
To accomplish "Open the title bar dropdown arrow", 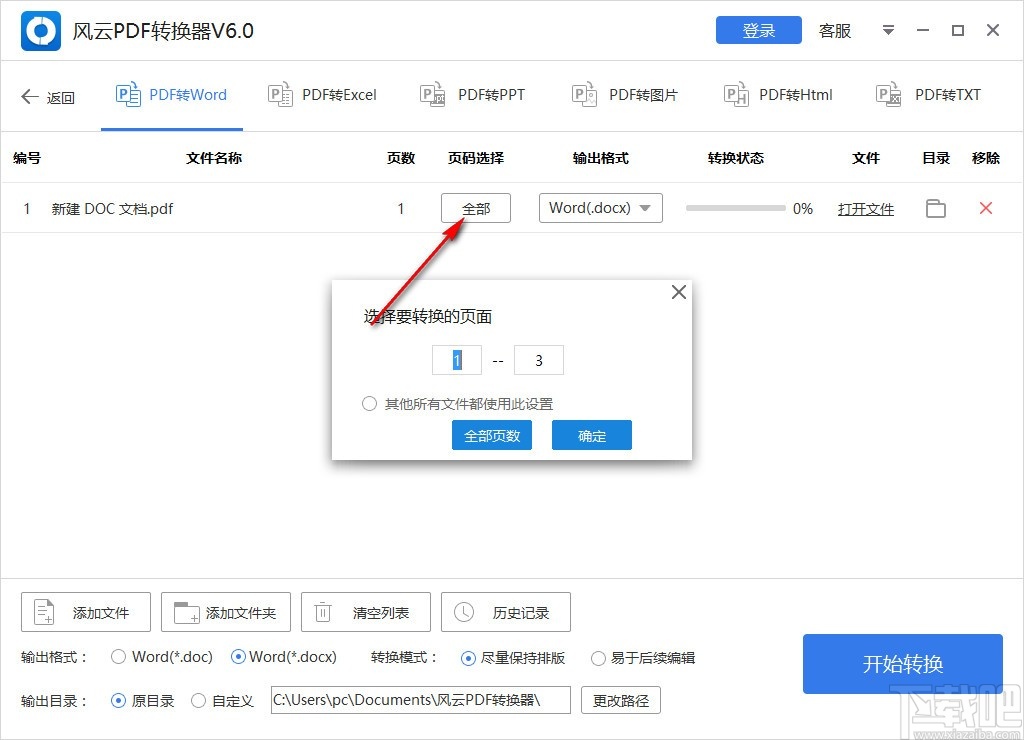I will click(888, 30).
